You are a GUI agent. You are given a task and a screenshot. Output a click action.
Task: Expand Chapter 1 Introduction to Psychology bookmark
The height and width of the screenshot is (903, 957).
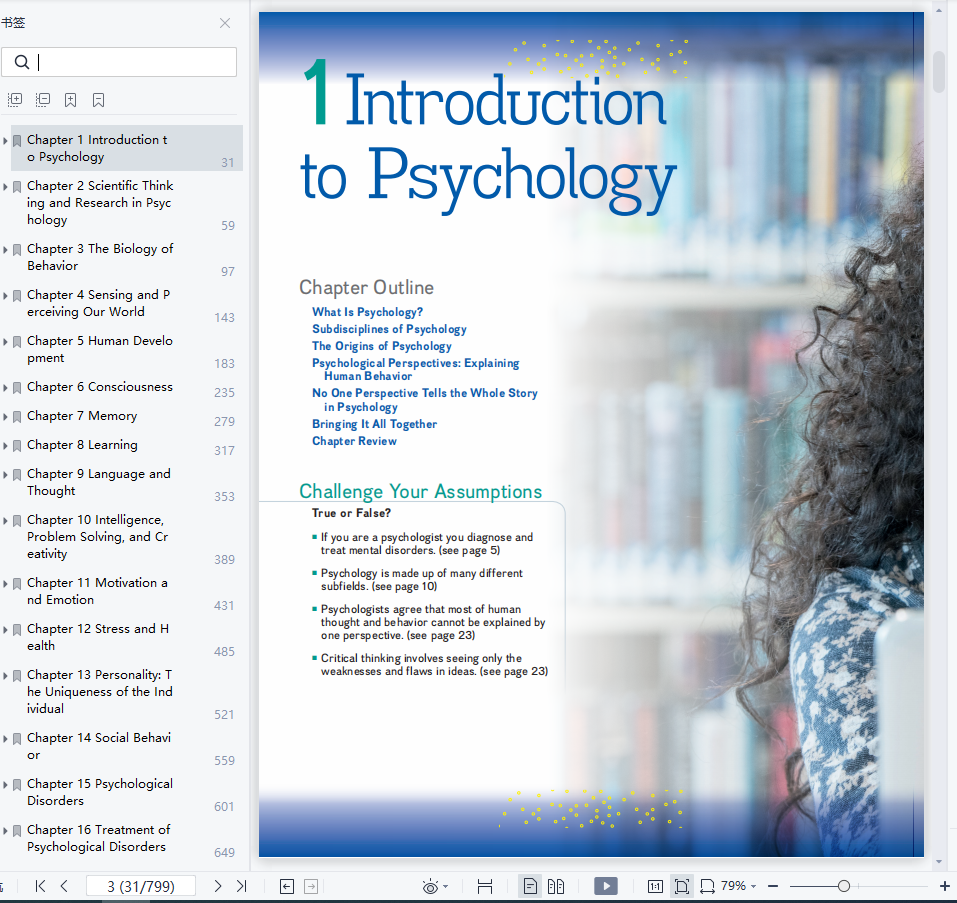(5, 141)
